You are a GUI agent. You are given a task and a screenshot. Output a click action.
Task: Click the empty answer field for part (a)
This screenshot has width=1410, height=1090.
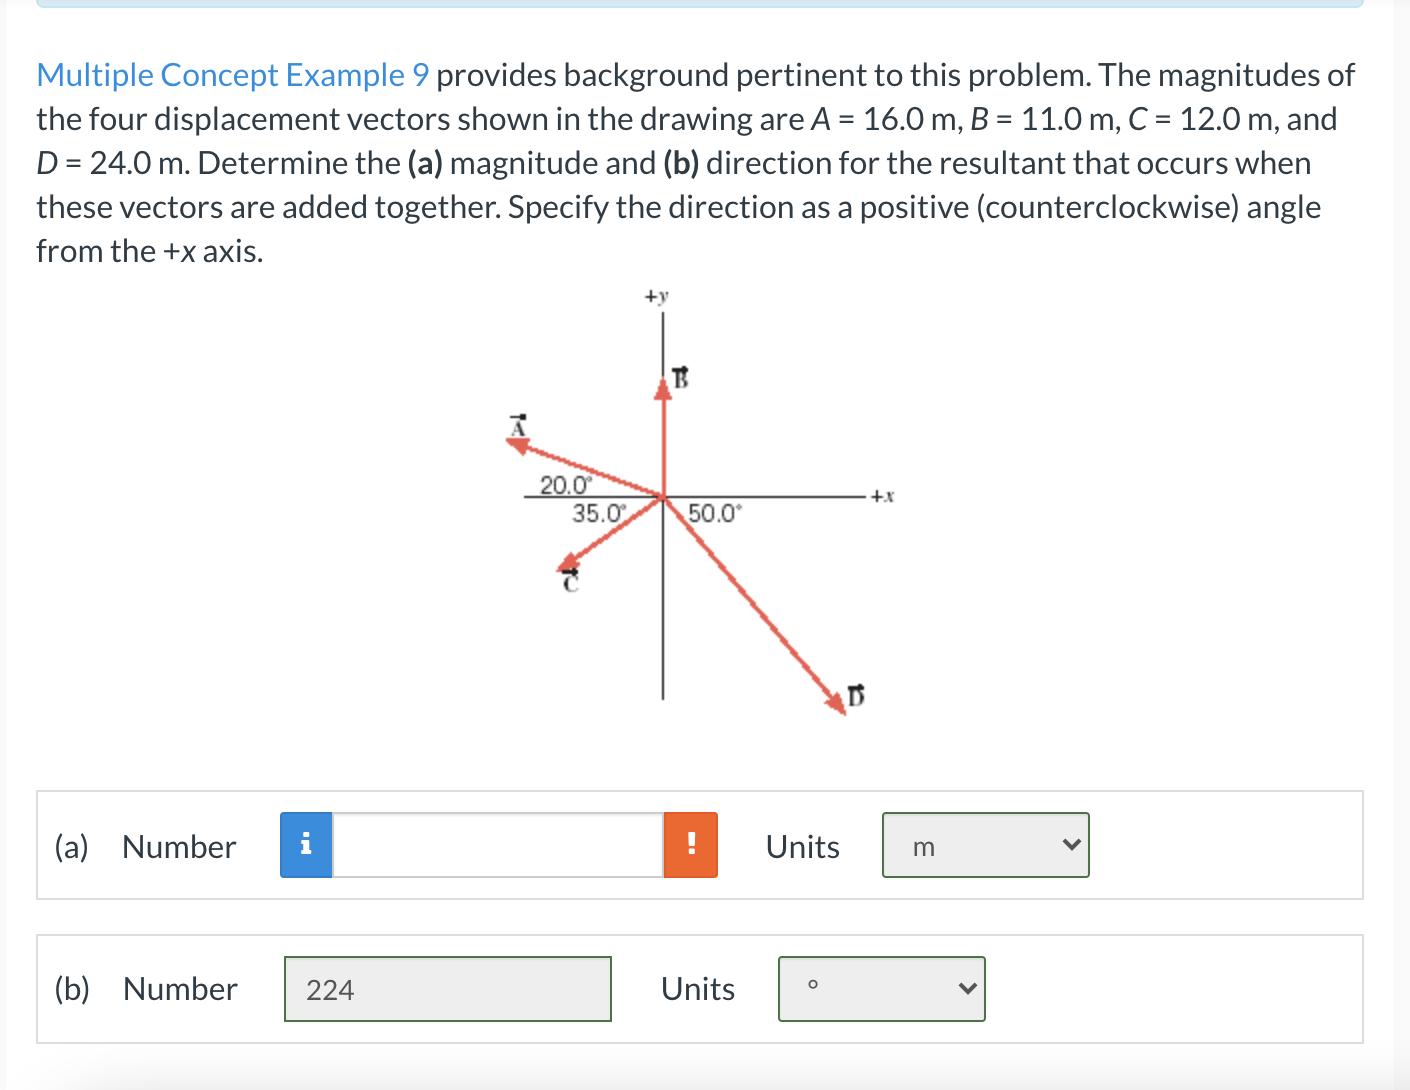497,845
